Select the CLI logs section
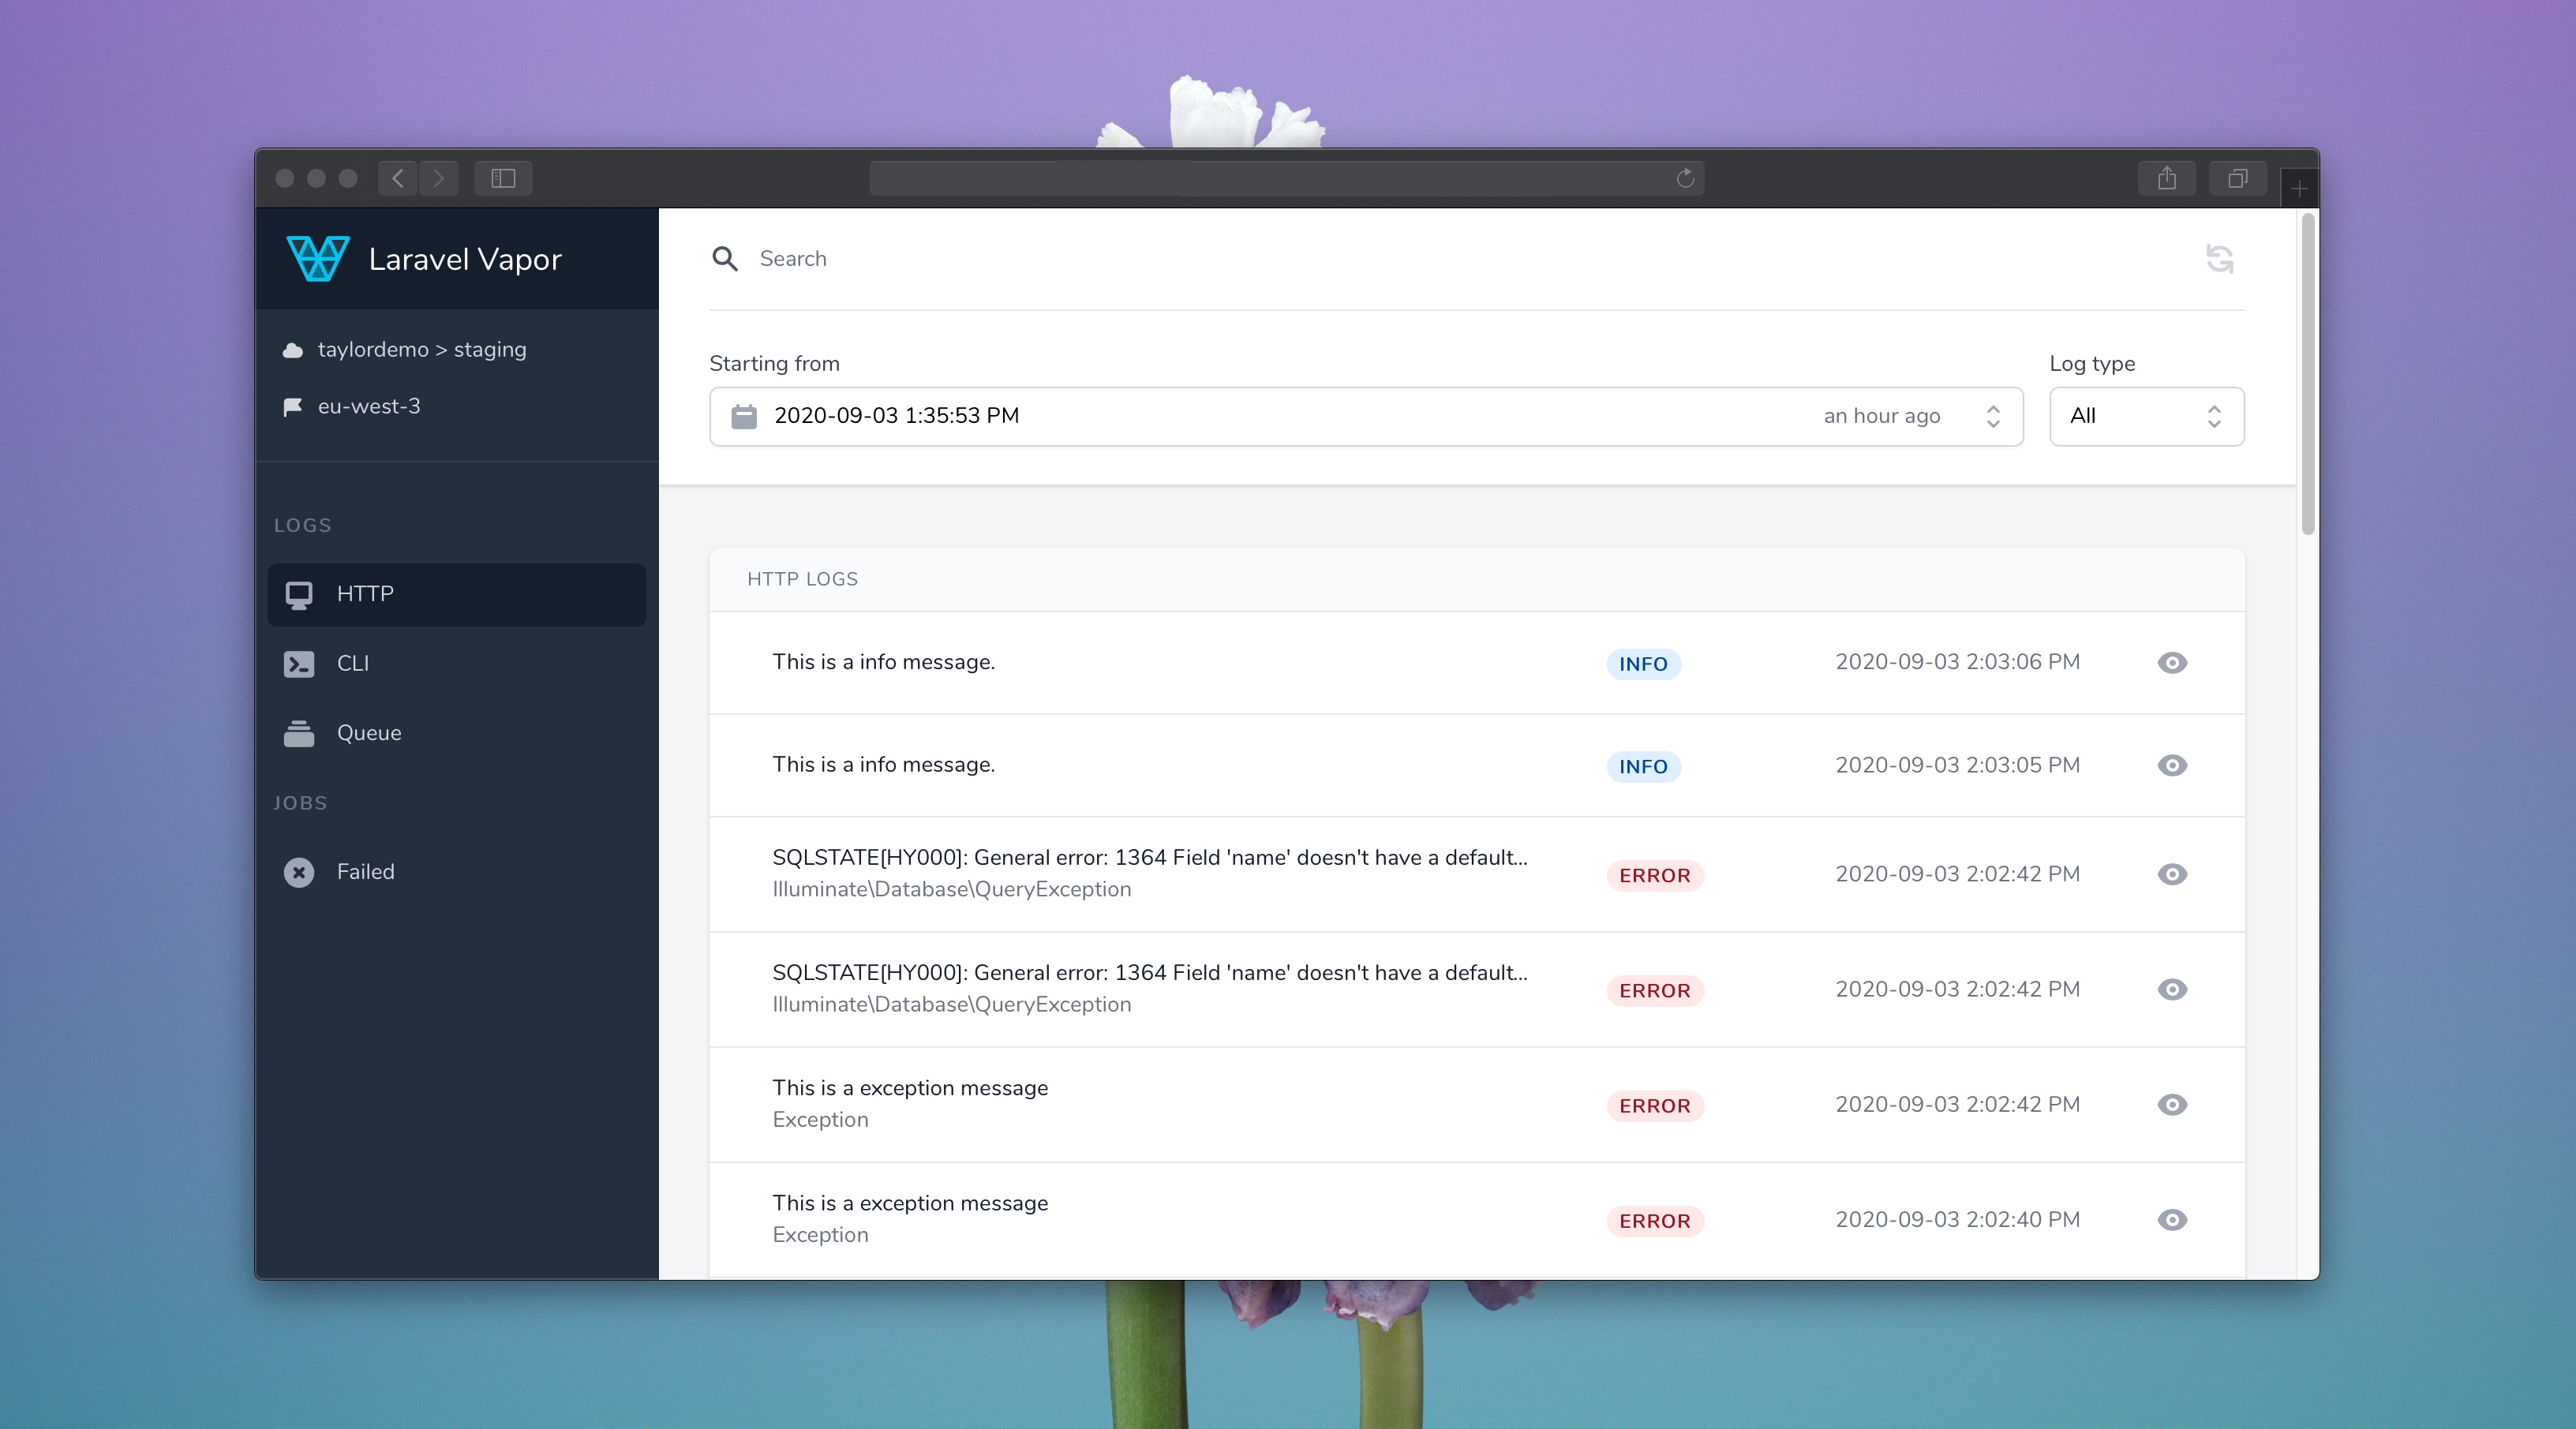2576x1429 pixels. (352, 663)
